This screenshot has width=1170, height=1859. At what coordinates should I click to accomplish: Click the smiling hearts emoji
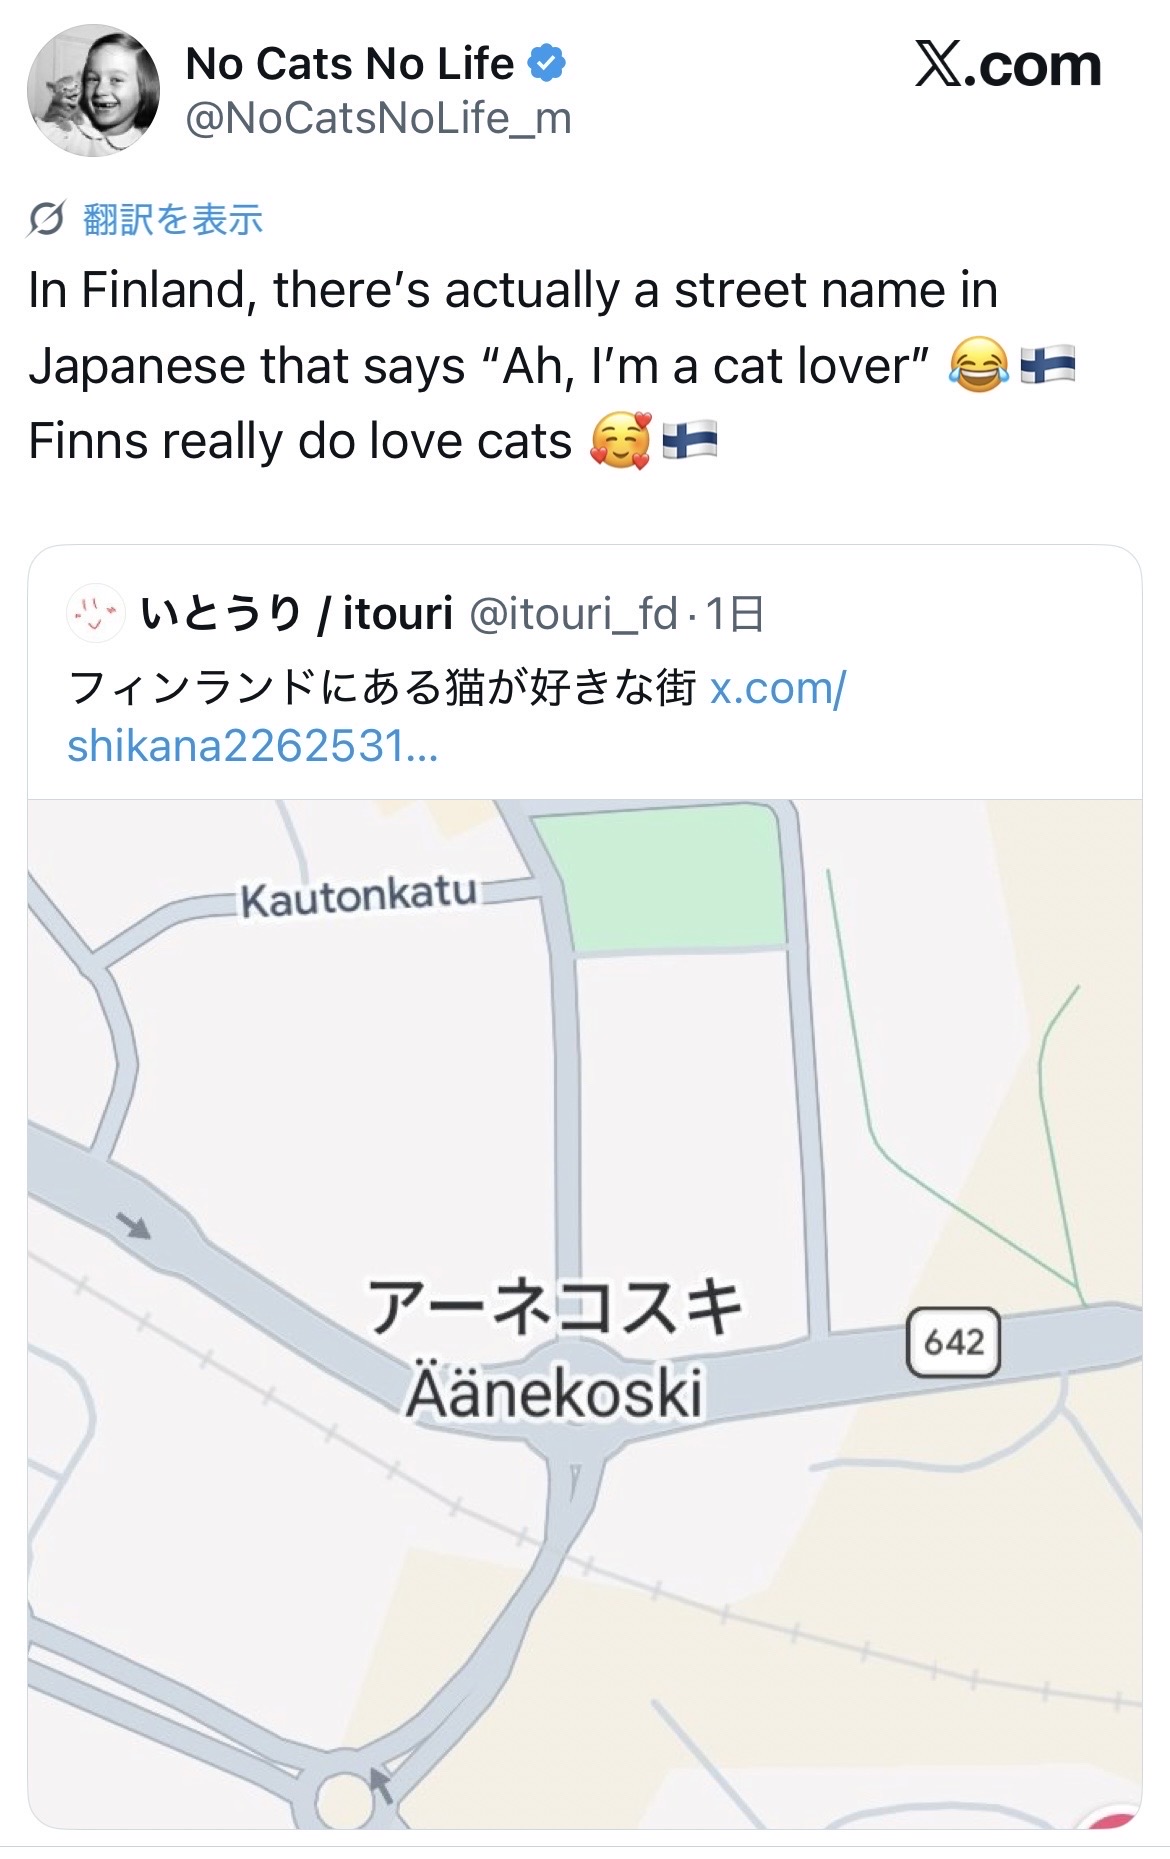click(x=621, y=441)
